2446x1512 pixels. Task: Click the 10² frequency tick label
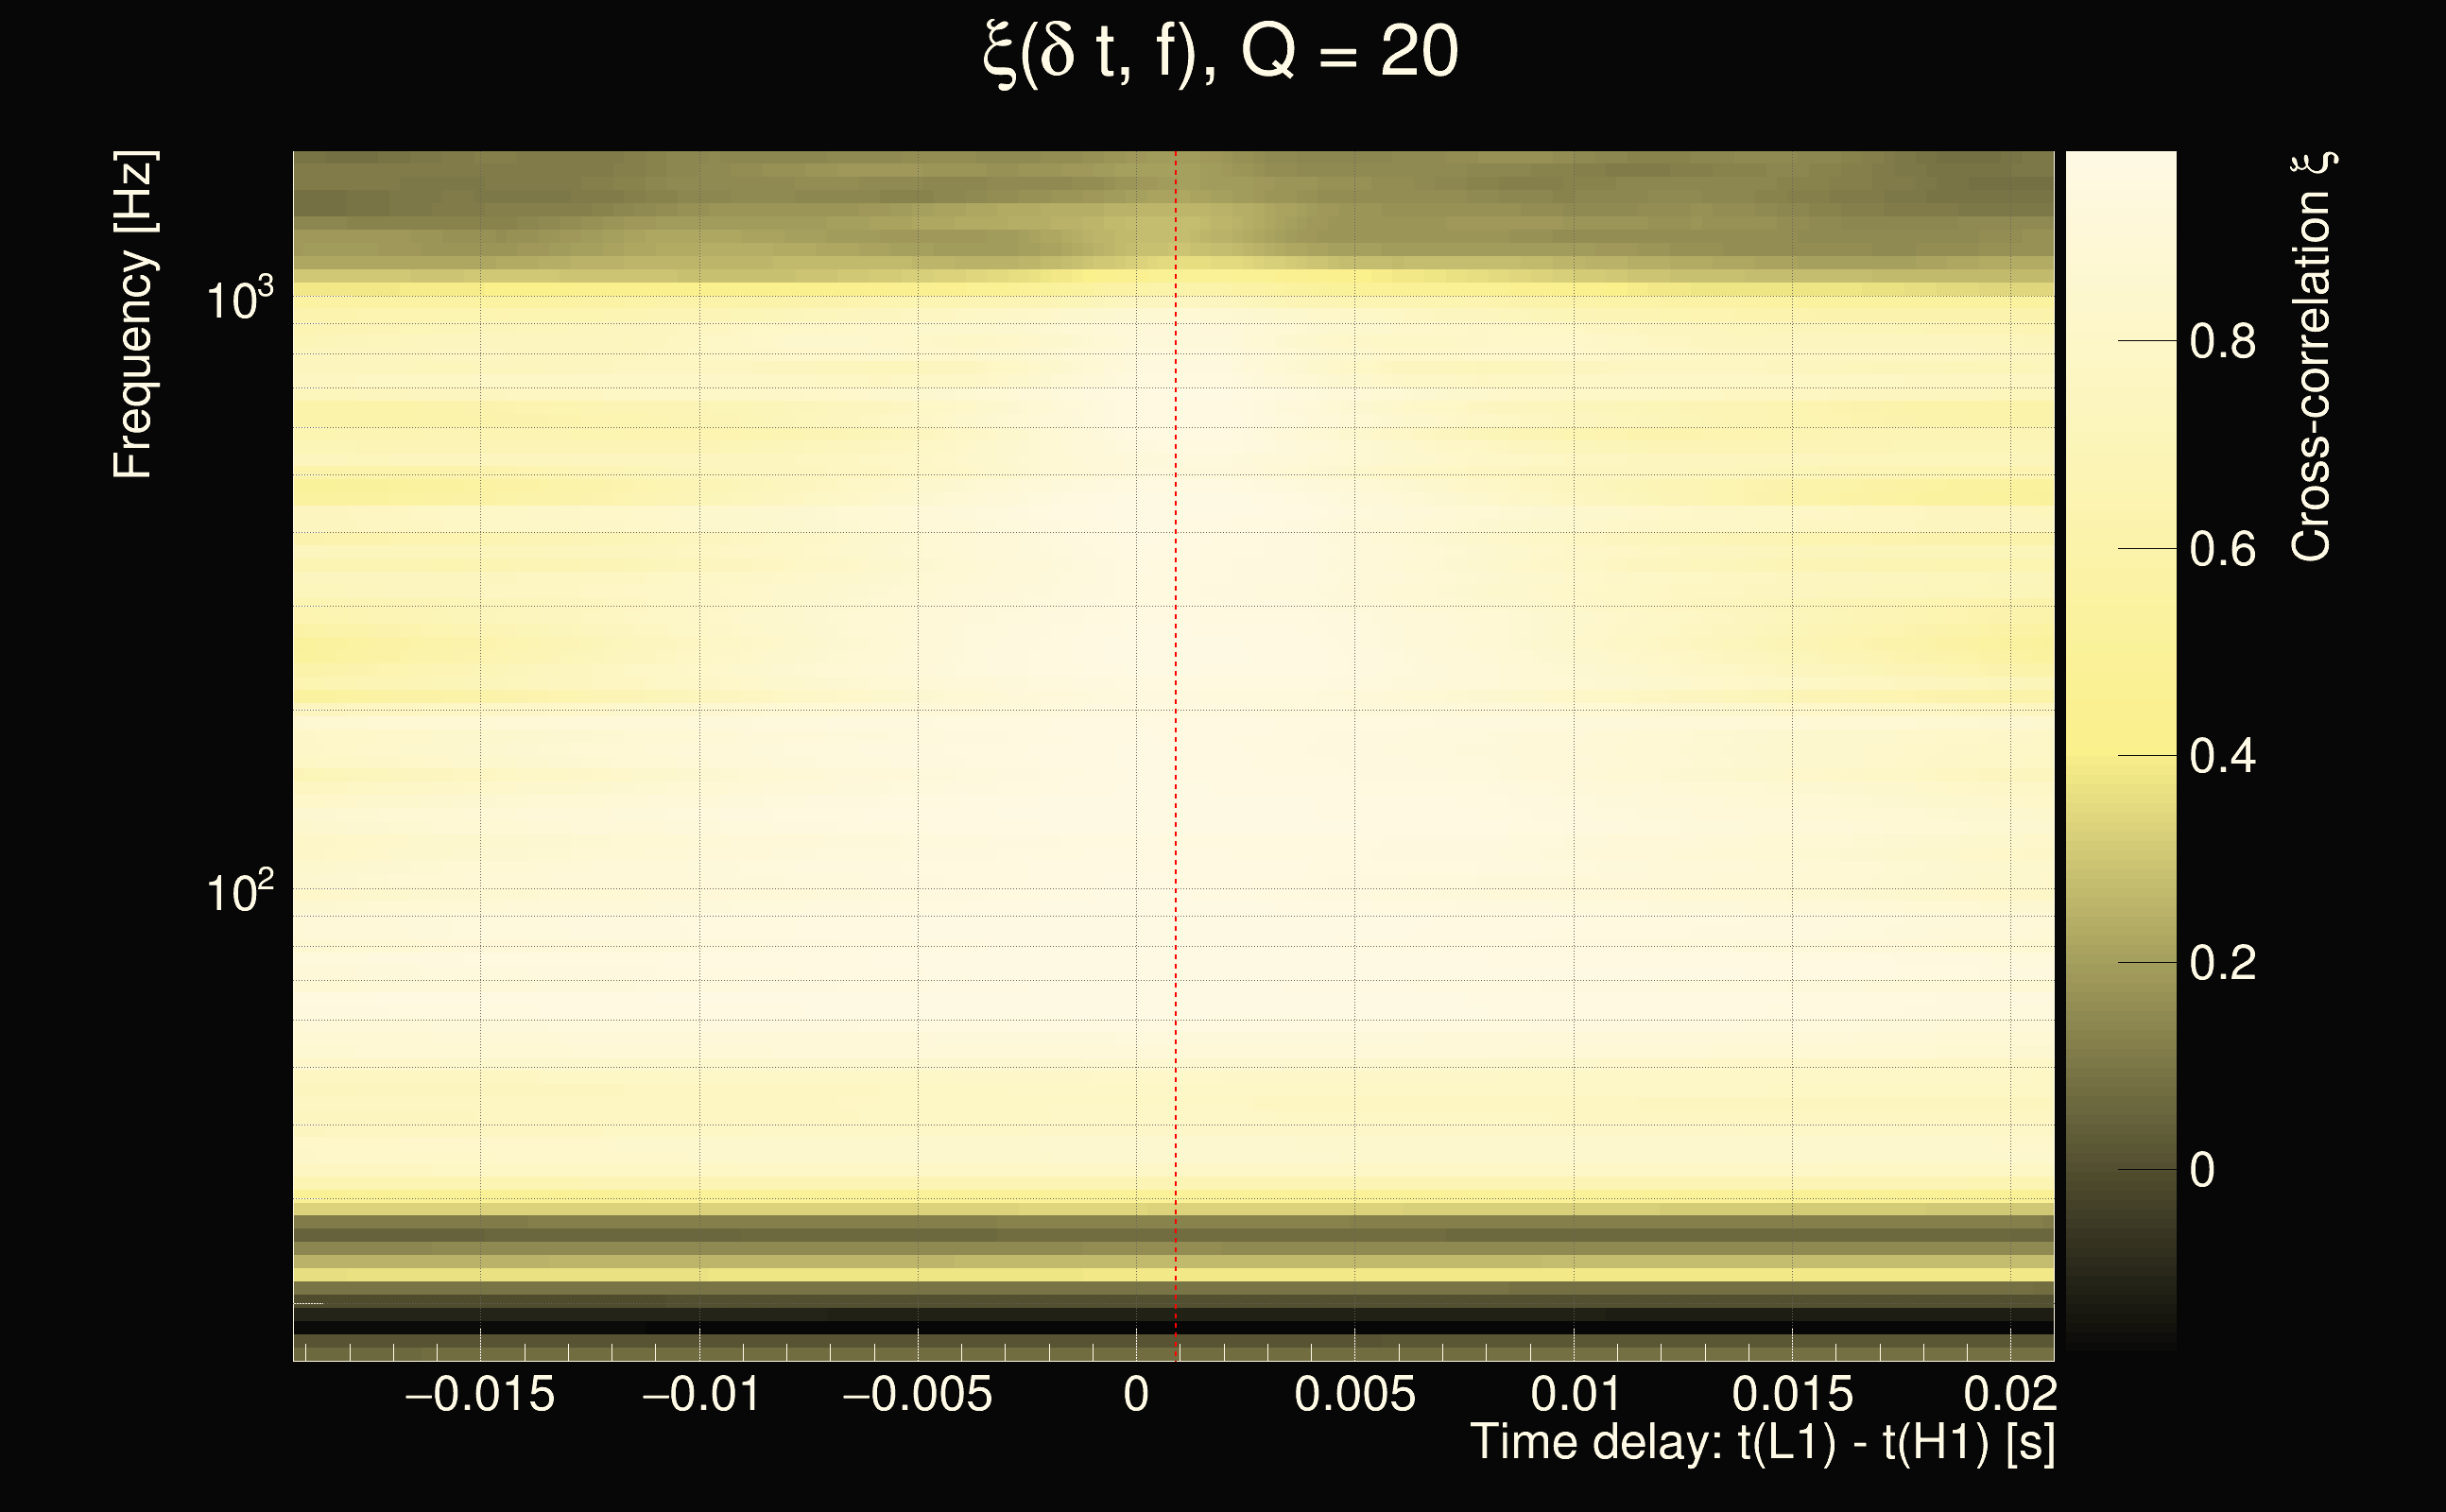(239, 891)
